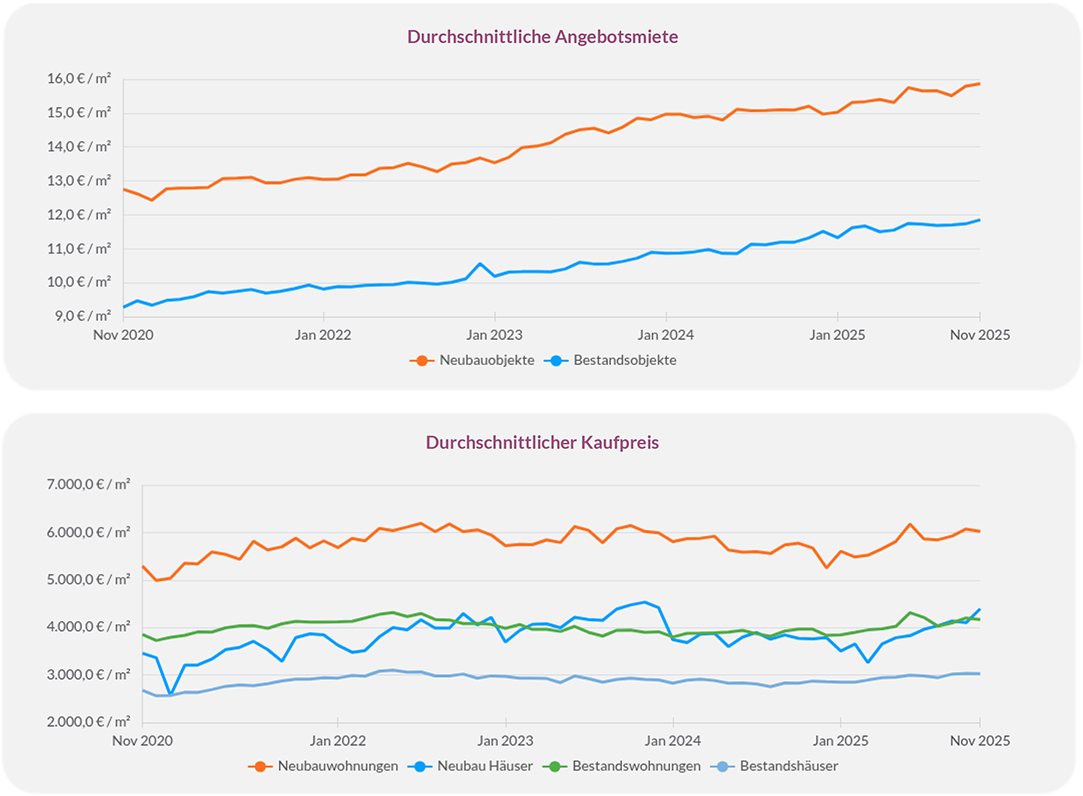Click the lowest dip of Neubau Häuser line
This screenshot has height=796, width=1083.
click(x=171, y=693)
